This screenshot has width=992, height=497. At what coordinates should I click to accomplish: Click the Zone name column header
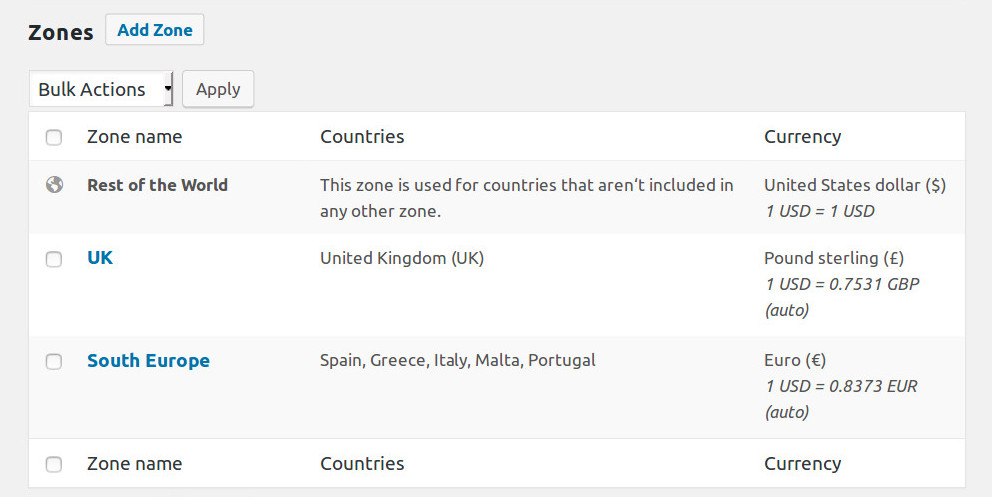click(134, 137)
